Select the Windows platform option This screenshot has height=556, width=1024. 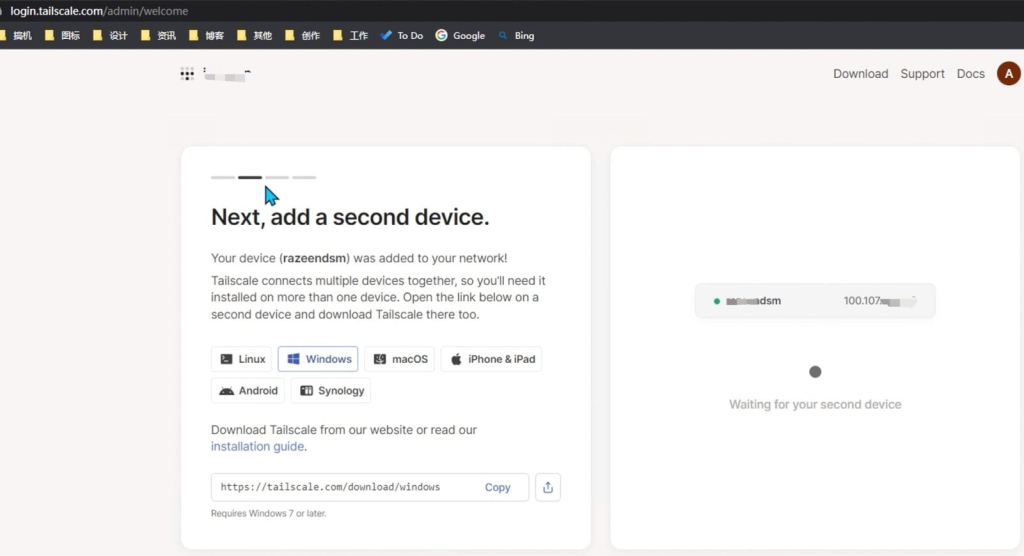[x=318, y=359]
